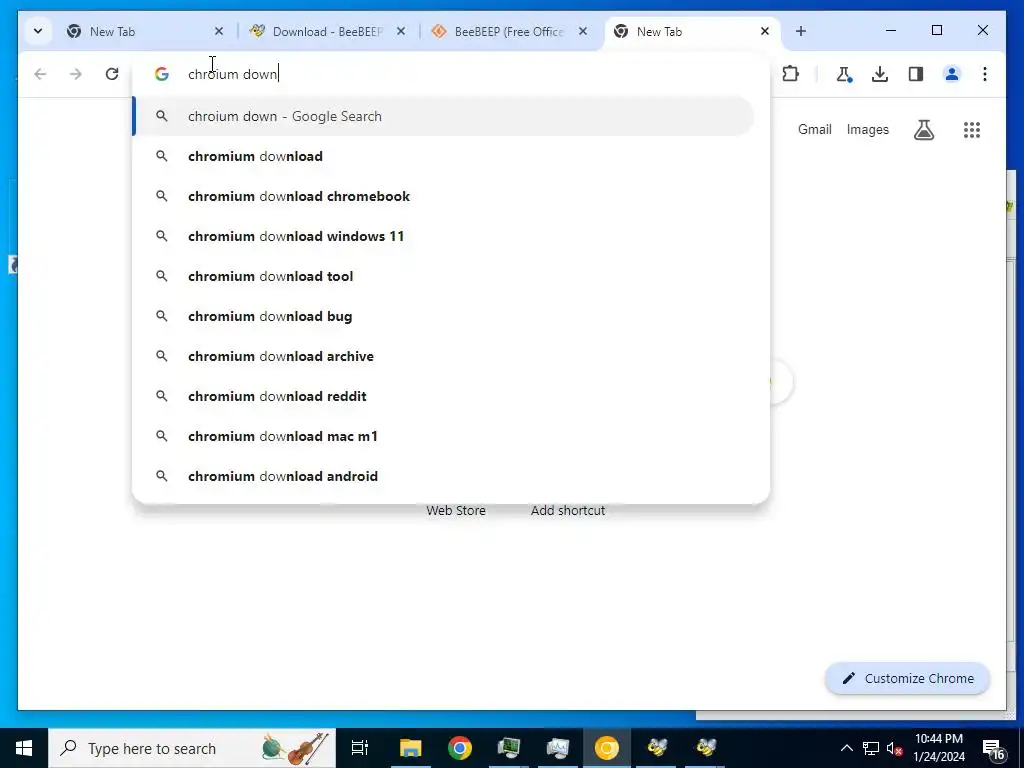Screen dimensions: 1024x768
Task: Click the Google G icon in omnibox
Action: pos(162,74)
